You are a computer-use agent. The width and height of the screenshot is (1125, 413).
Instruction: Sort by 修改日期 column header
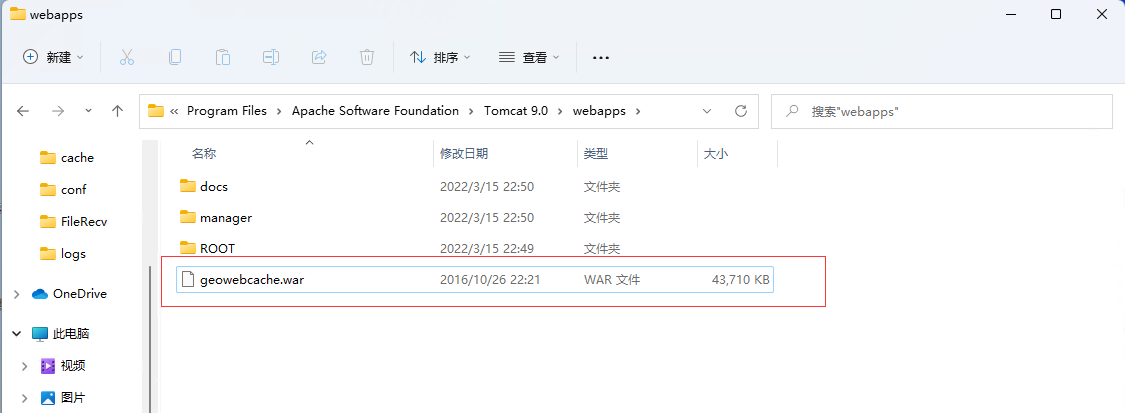(463, 153)
